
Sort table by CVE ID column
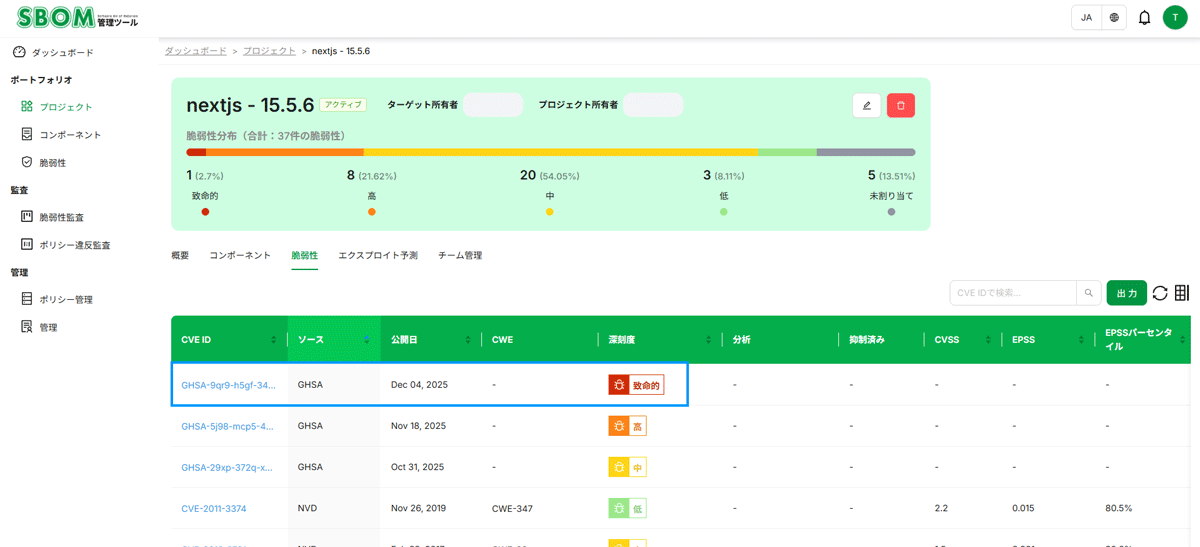pyautogui.click(x=228, y=340)
